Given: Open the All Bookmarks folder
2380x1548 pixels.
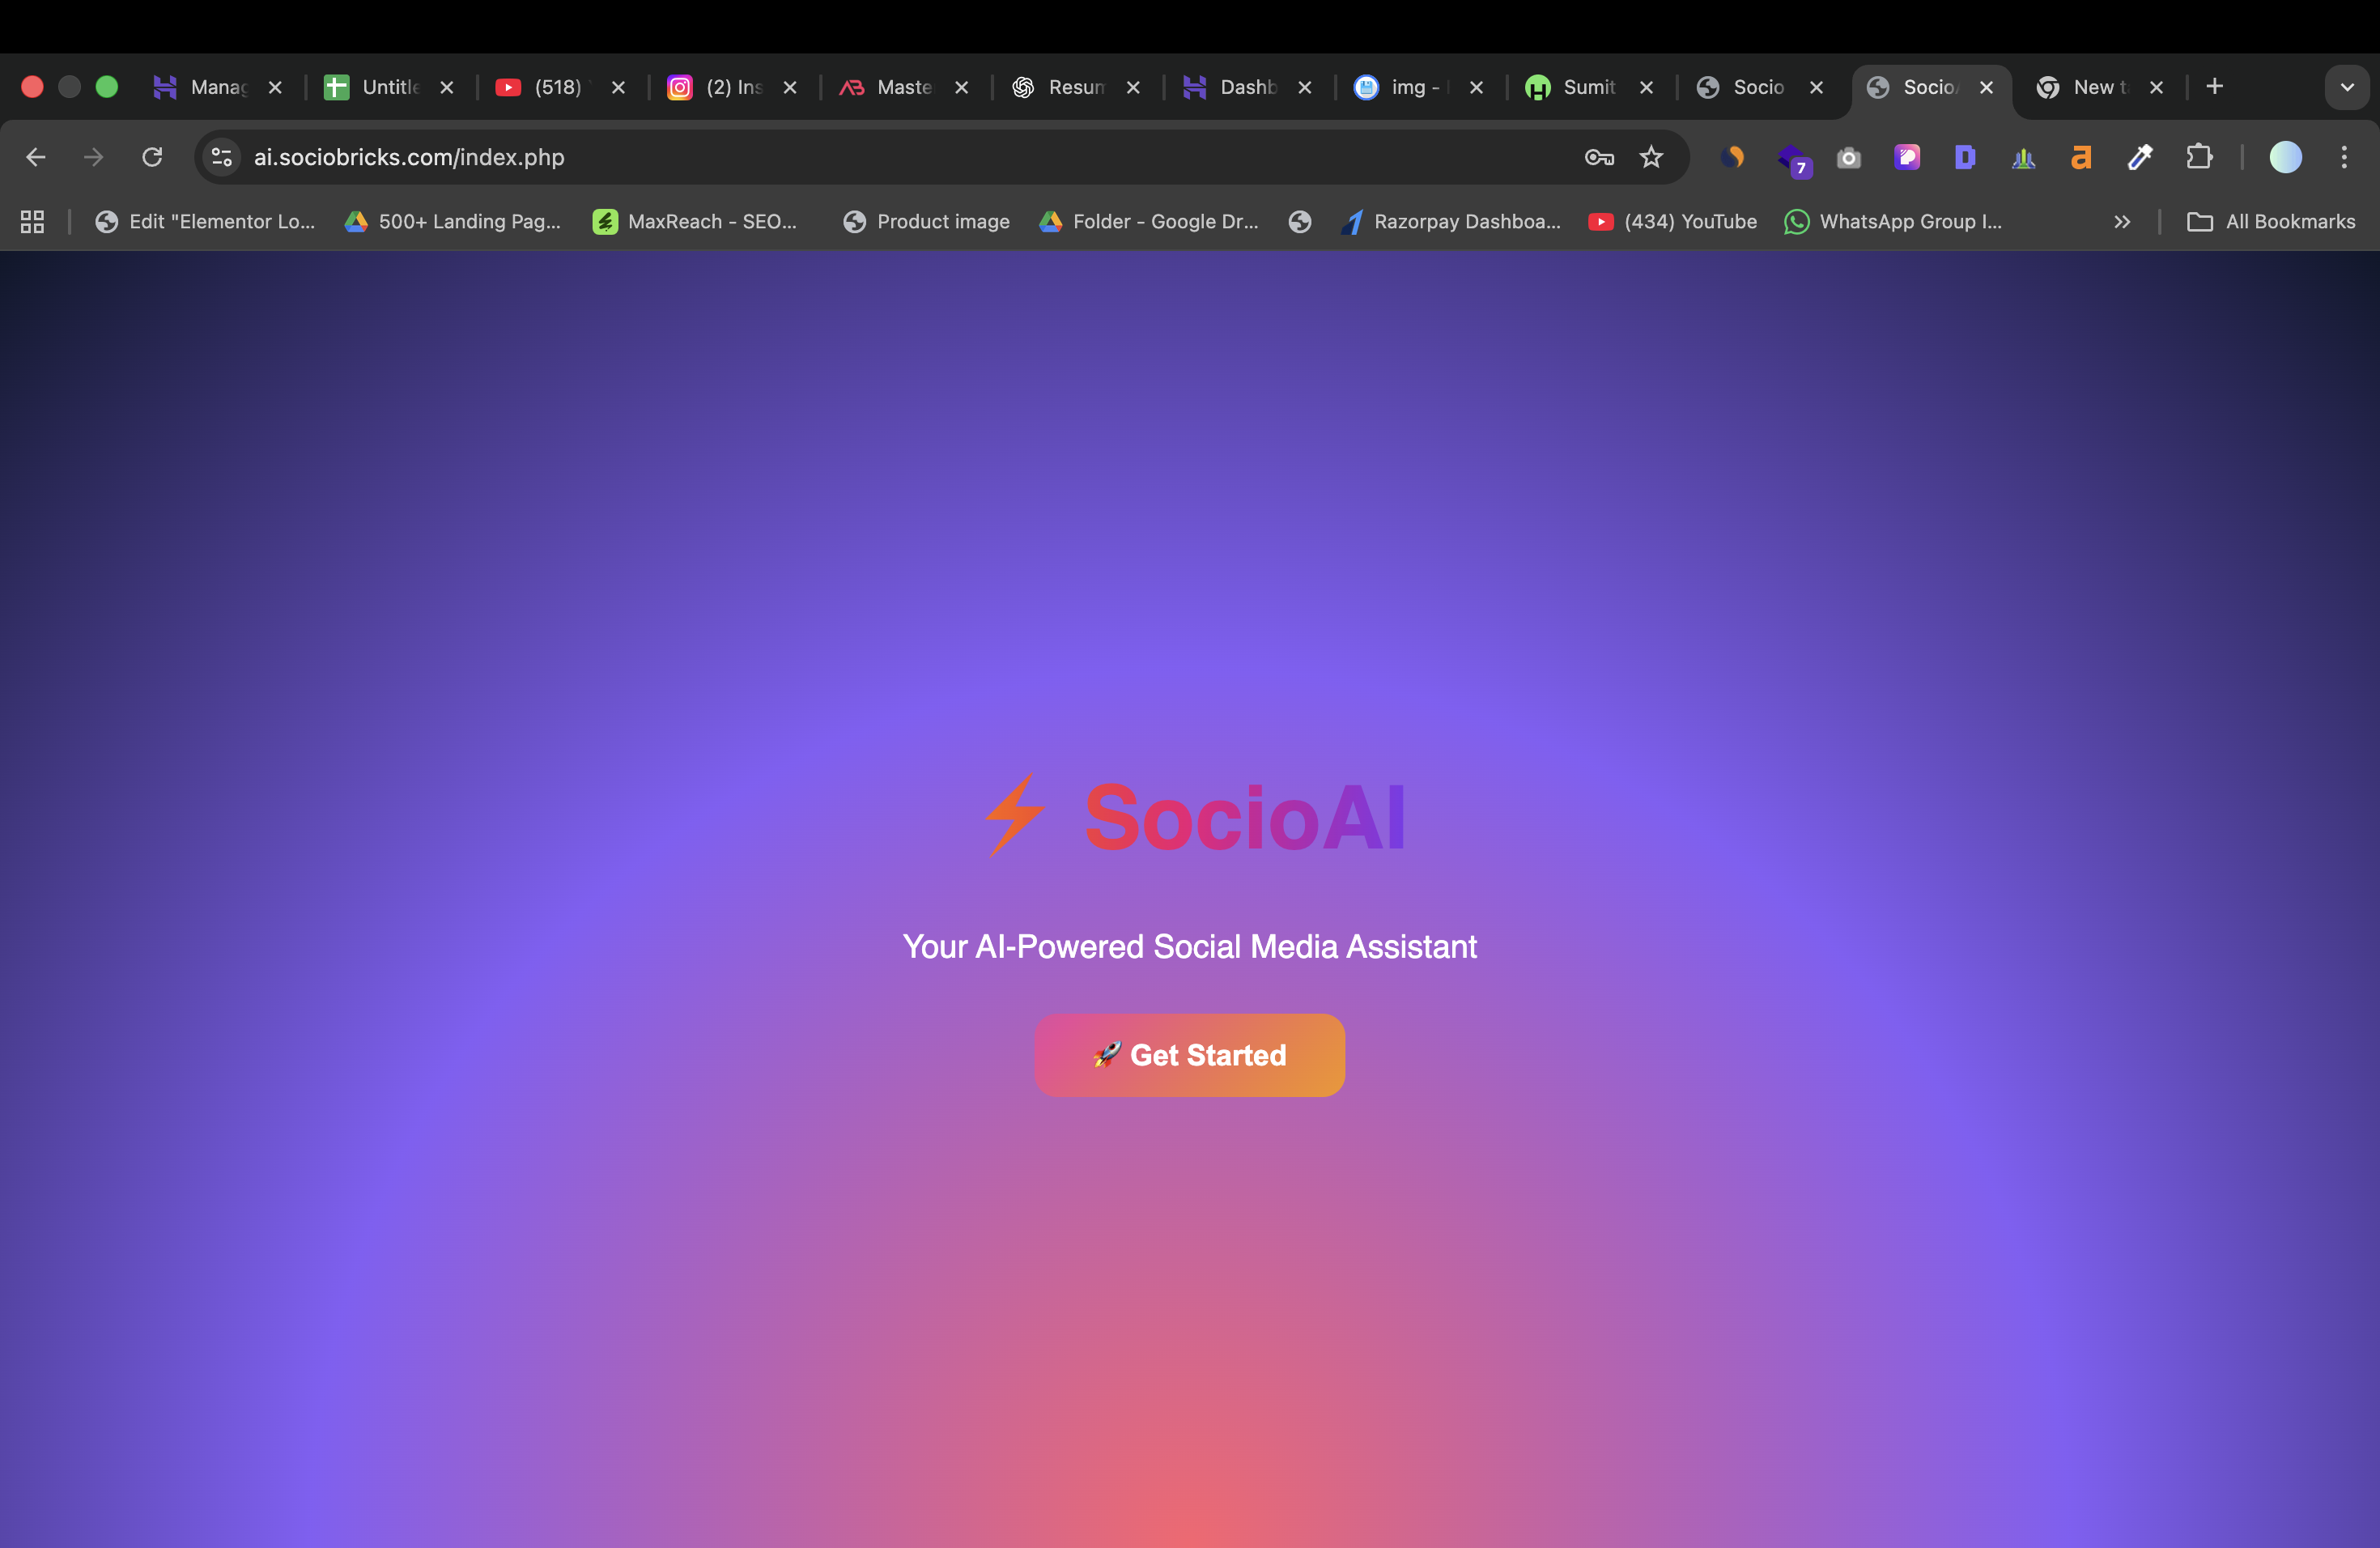Looking at the screenshot, I should coord(2272,222).
